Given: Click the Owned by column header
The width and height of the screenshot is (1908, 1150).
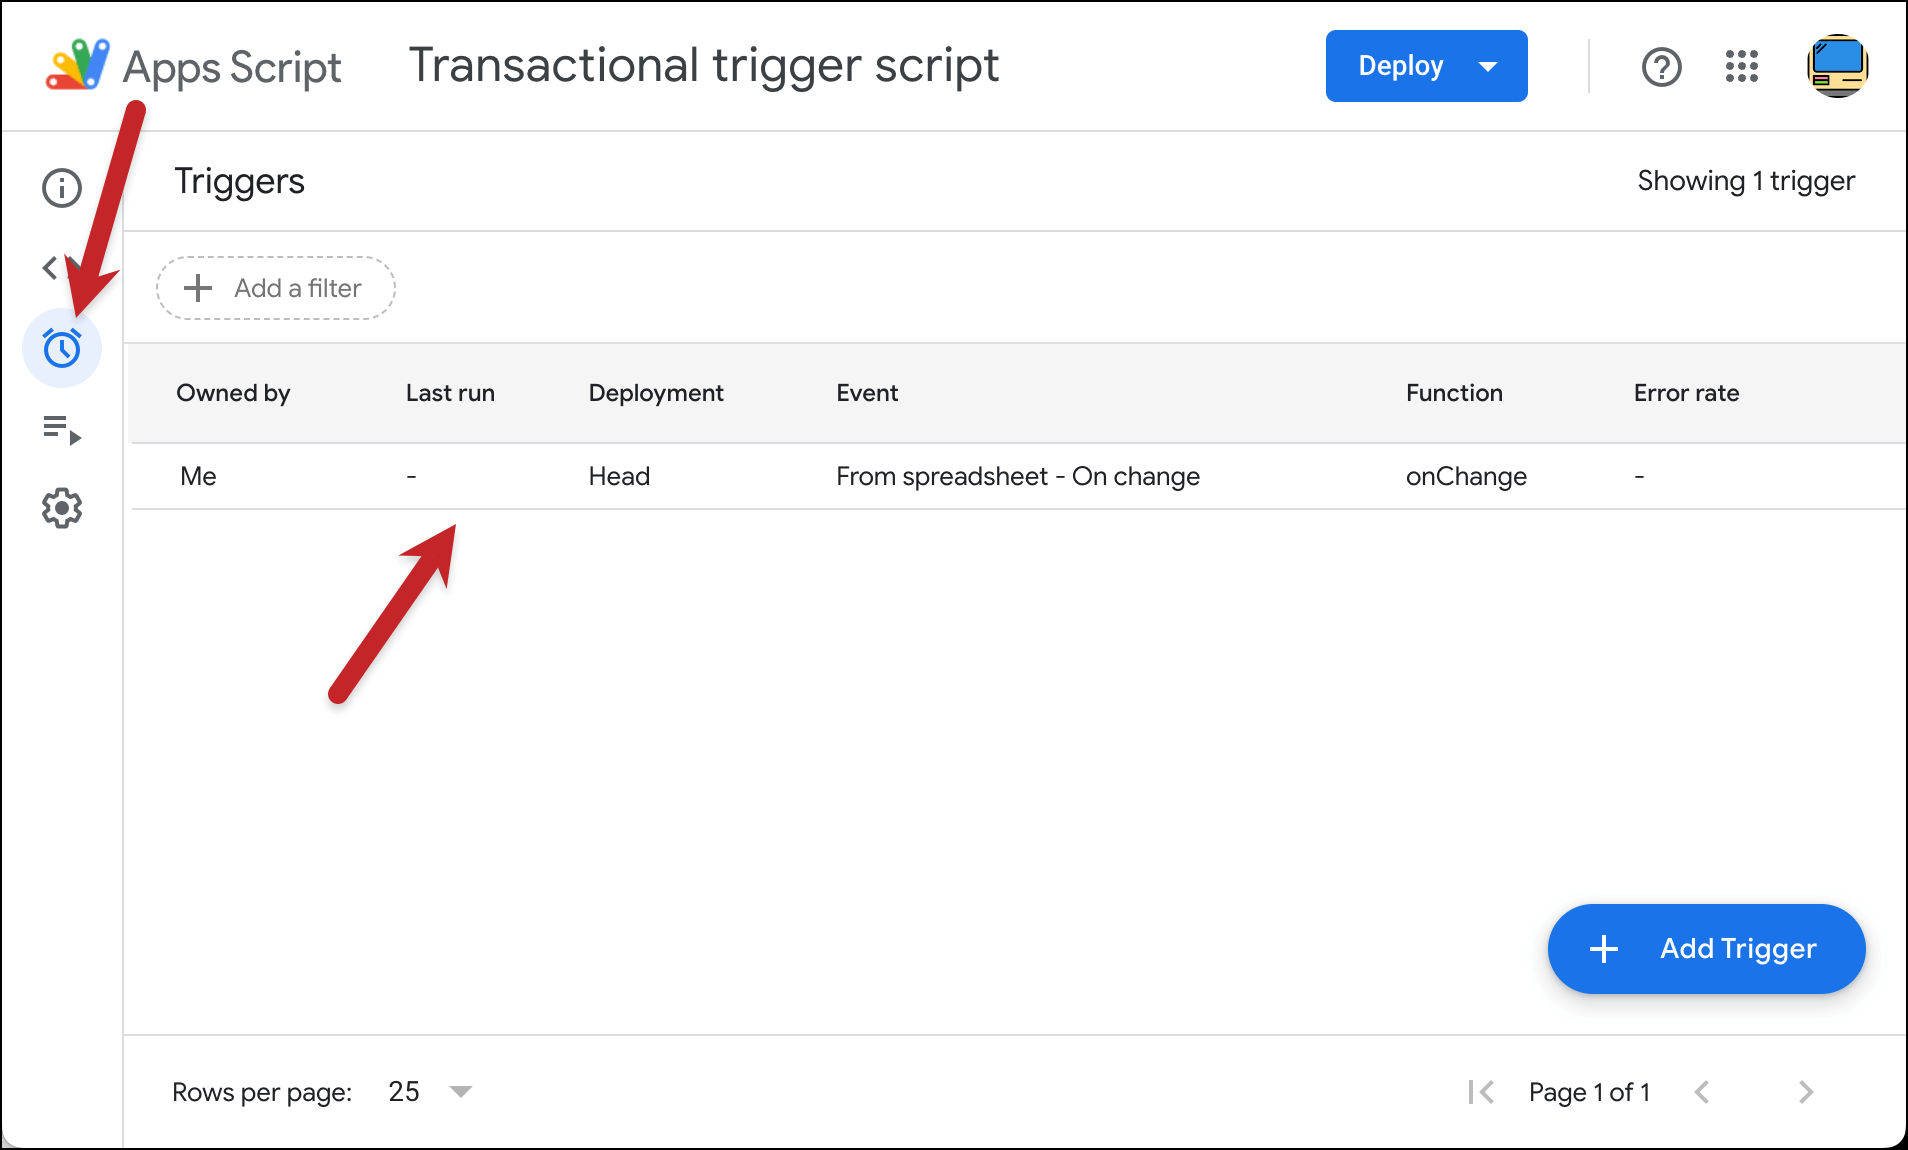Looking at the screenshot, I should (x=233, y=393).
